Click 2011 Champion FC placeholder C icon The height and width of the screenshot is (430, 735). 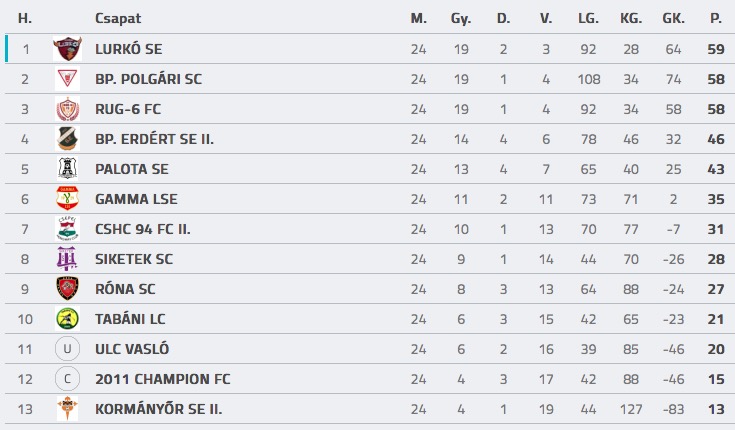[67, 379]
